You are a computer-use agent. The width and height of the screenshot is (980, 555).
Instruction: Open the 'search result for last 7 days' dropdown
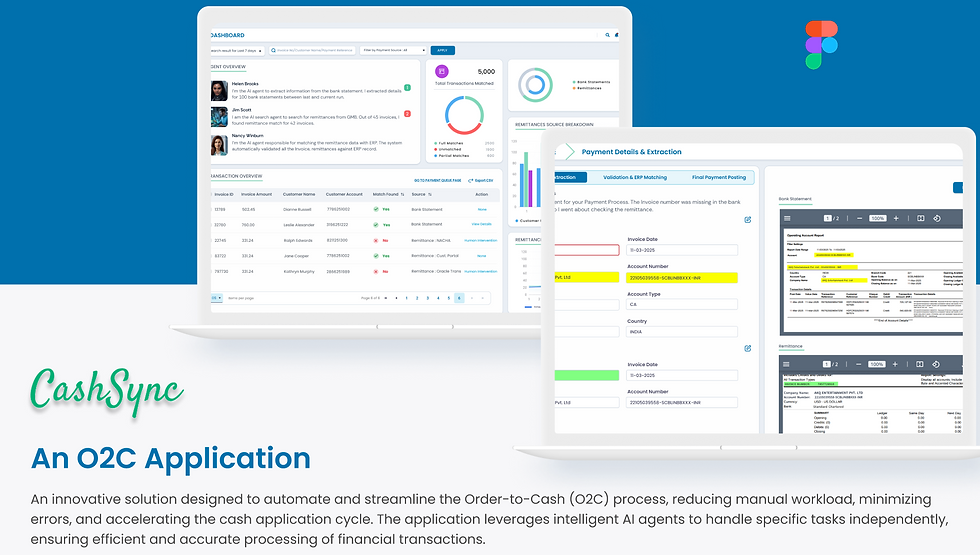[238, 50]
